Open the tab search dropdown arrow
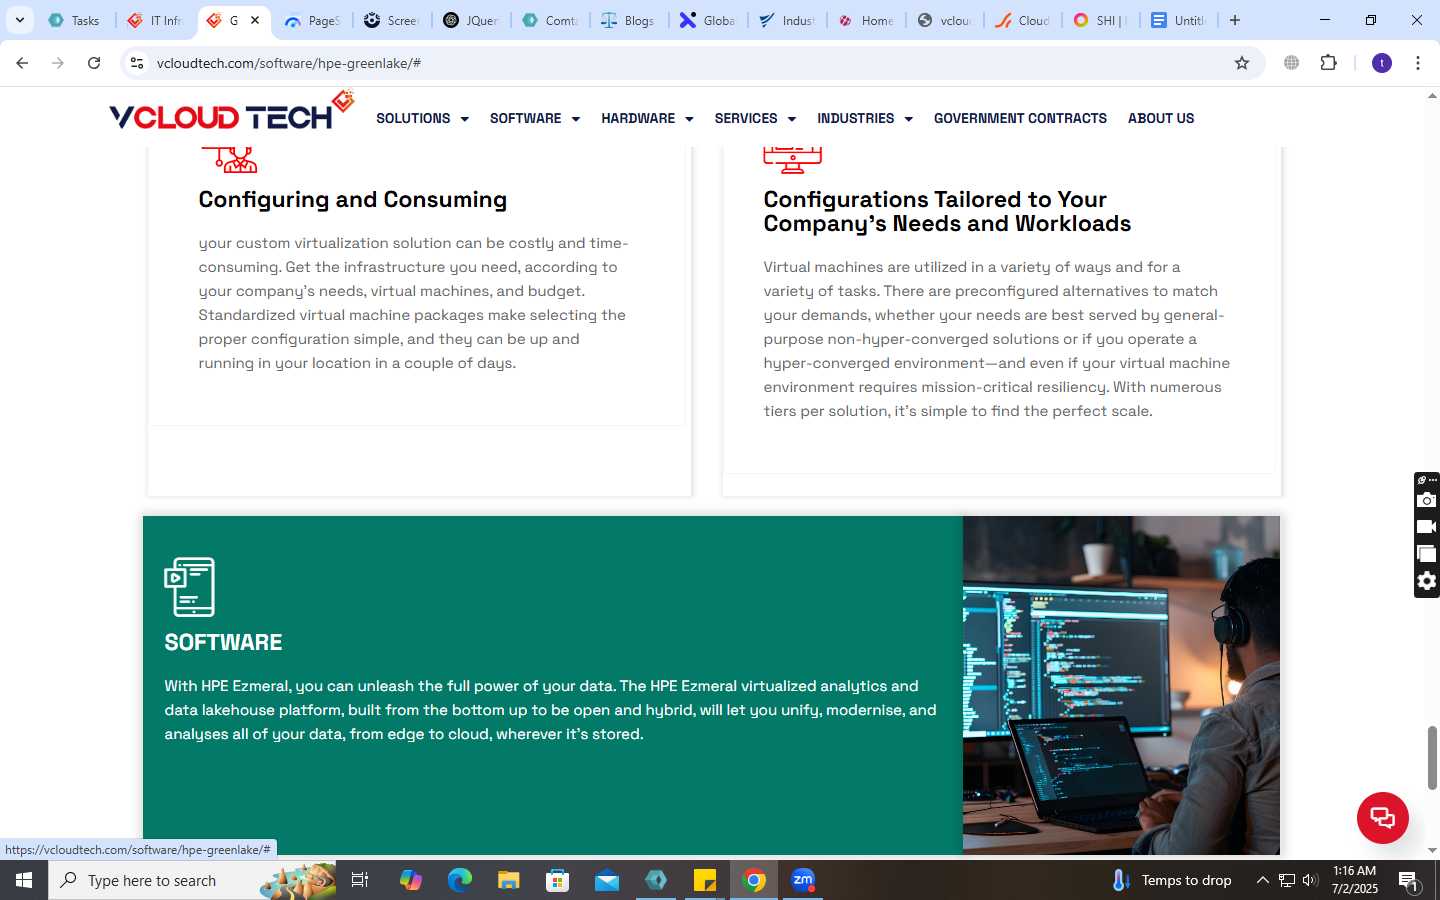 click(19, 20)
